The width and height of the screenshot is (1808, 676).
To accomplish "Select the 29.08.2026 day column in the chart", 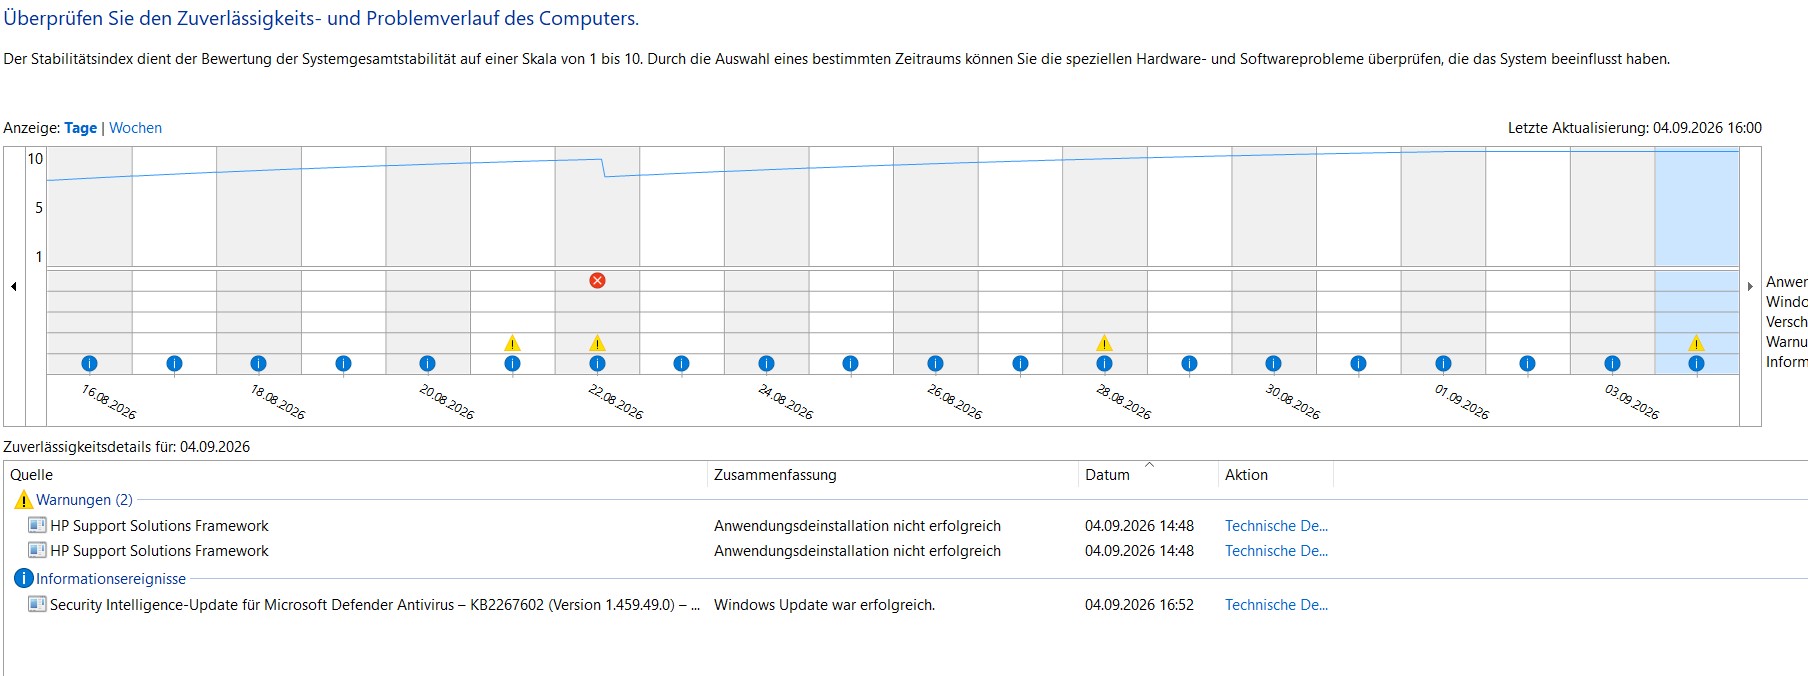I will (x=1189, y=260).
